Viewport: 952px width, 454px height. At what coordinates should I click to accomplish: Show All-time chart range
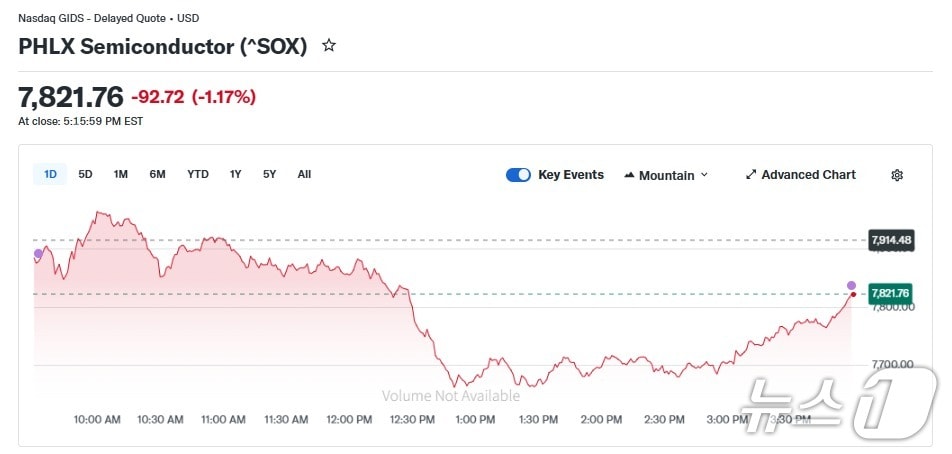pyautogui.click(x=304, y=174)
